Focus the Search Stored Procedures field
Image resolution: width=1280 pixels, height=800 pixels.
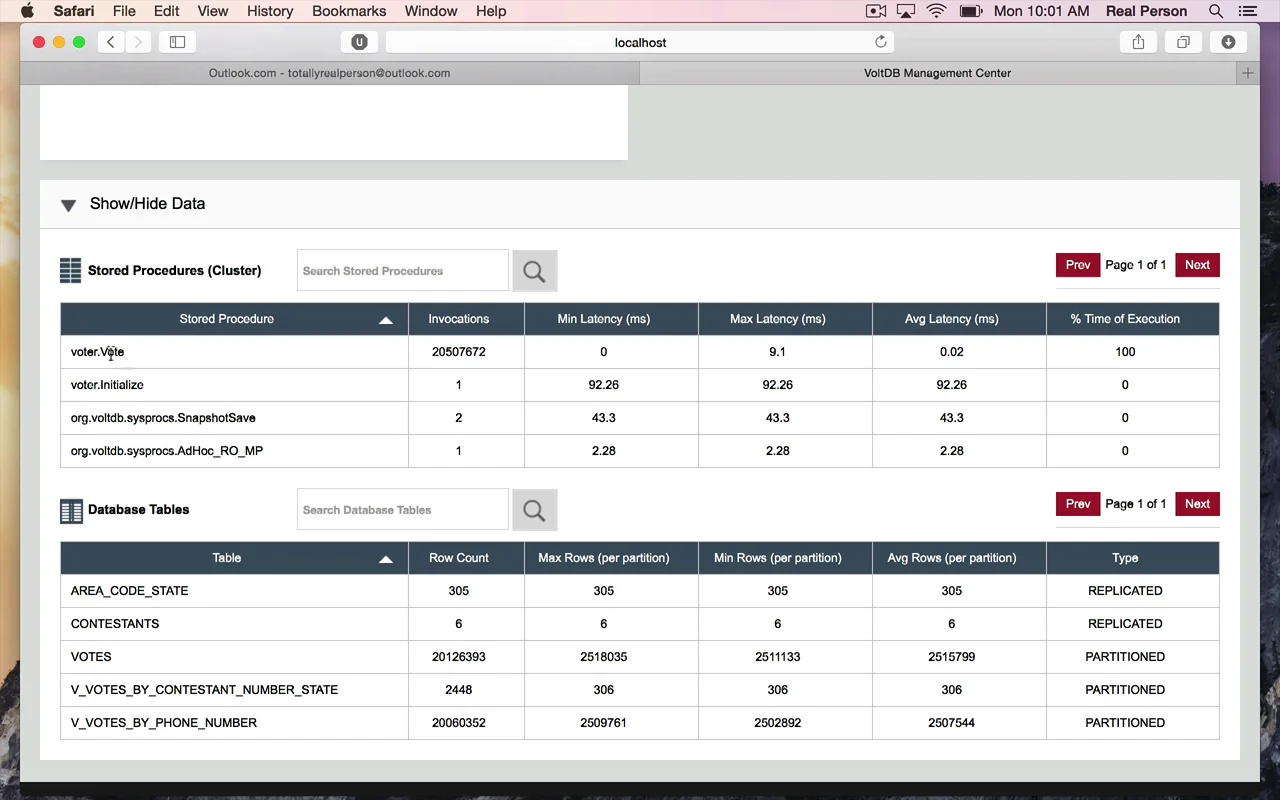403,271
